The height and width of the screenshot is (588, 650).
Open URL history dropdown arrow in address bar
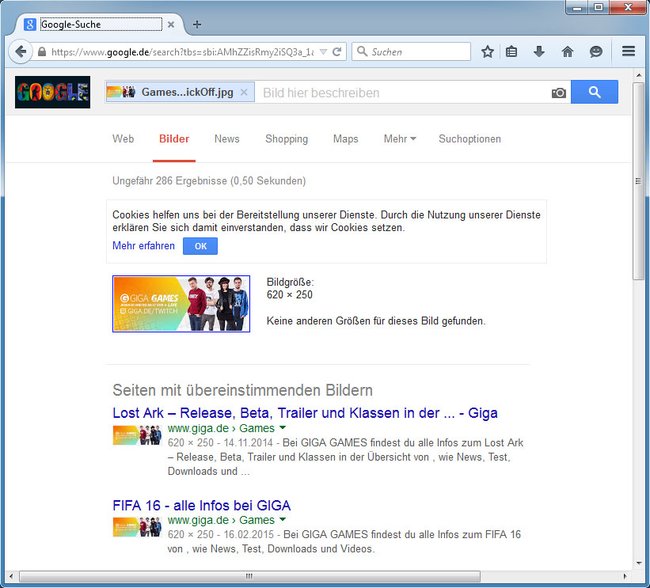323,52
